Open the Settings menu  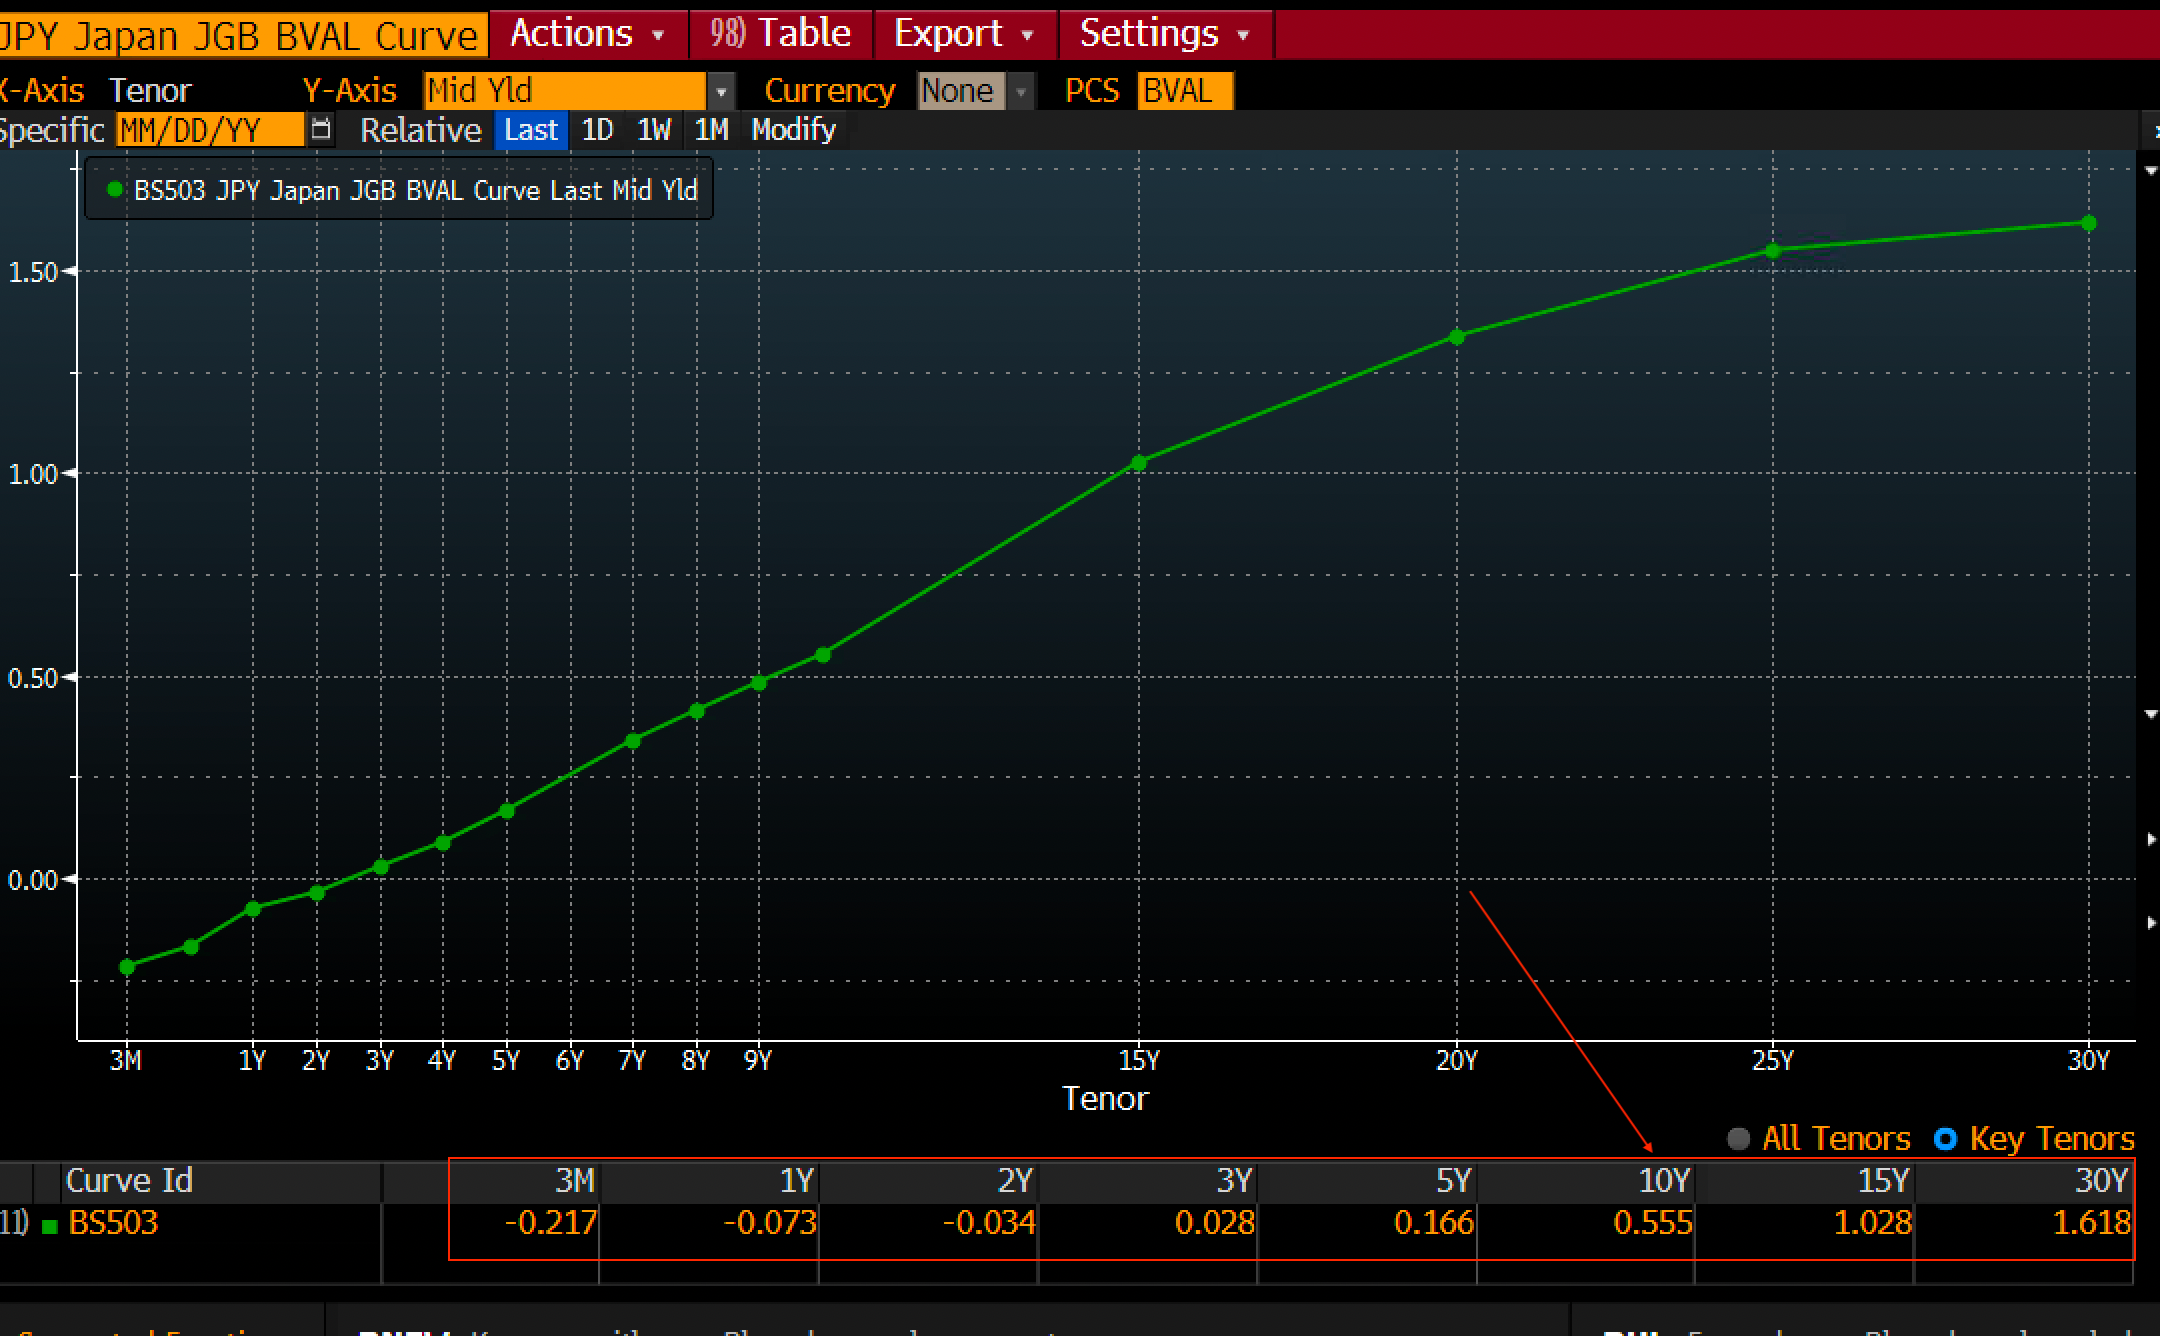[x=1164, y=34]
